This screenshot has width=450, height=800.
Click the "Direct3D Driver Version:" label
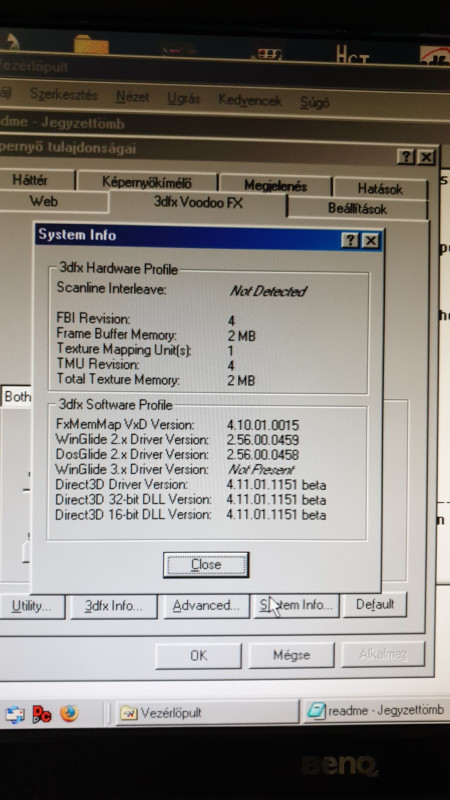pyautogui.click(x=121, y=484)
